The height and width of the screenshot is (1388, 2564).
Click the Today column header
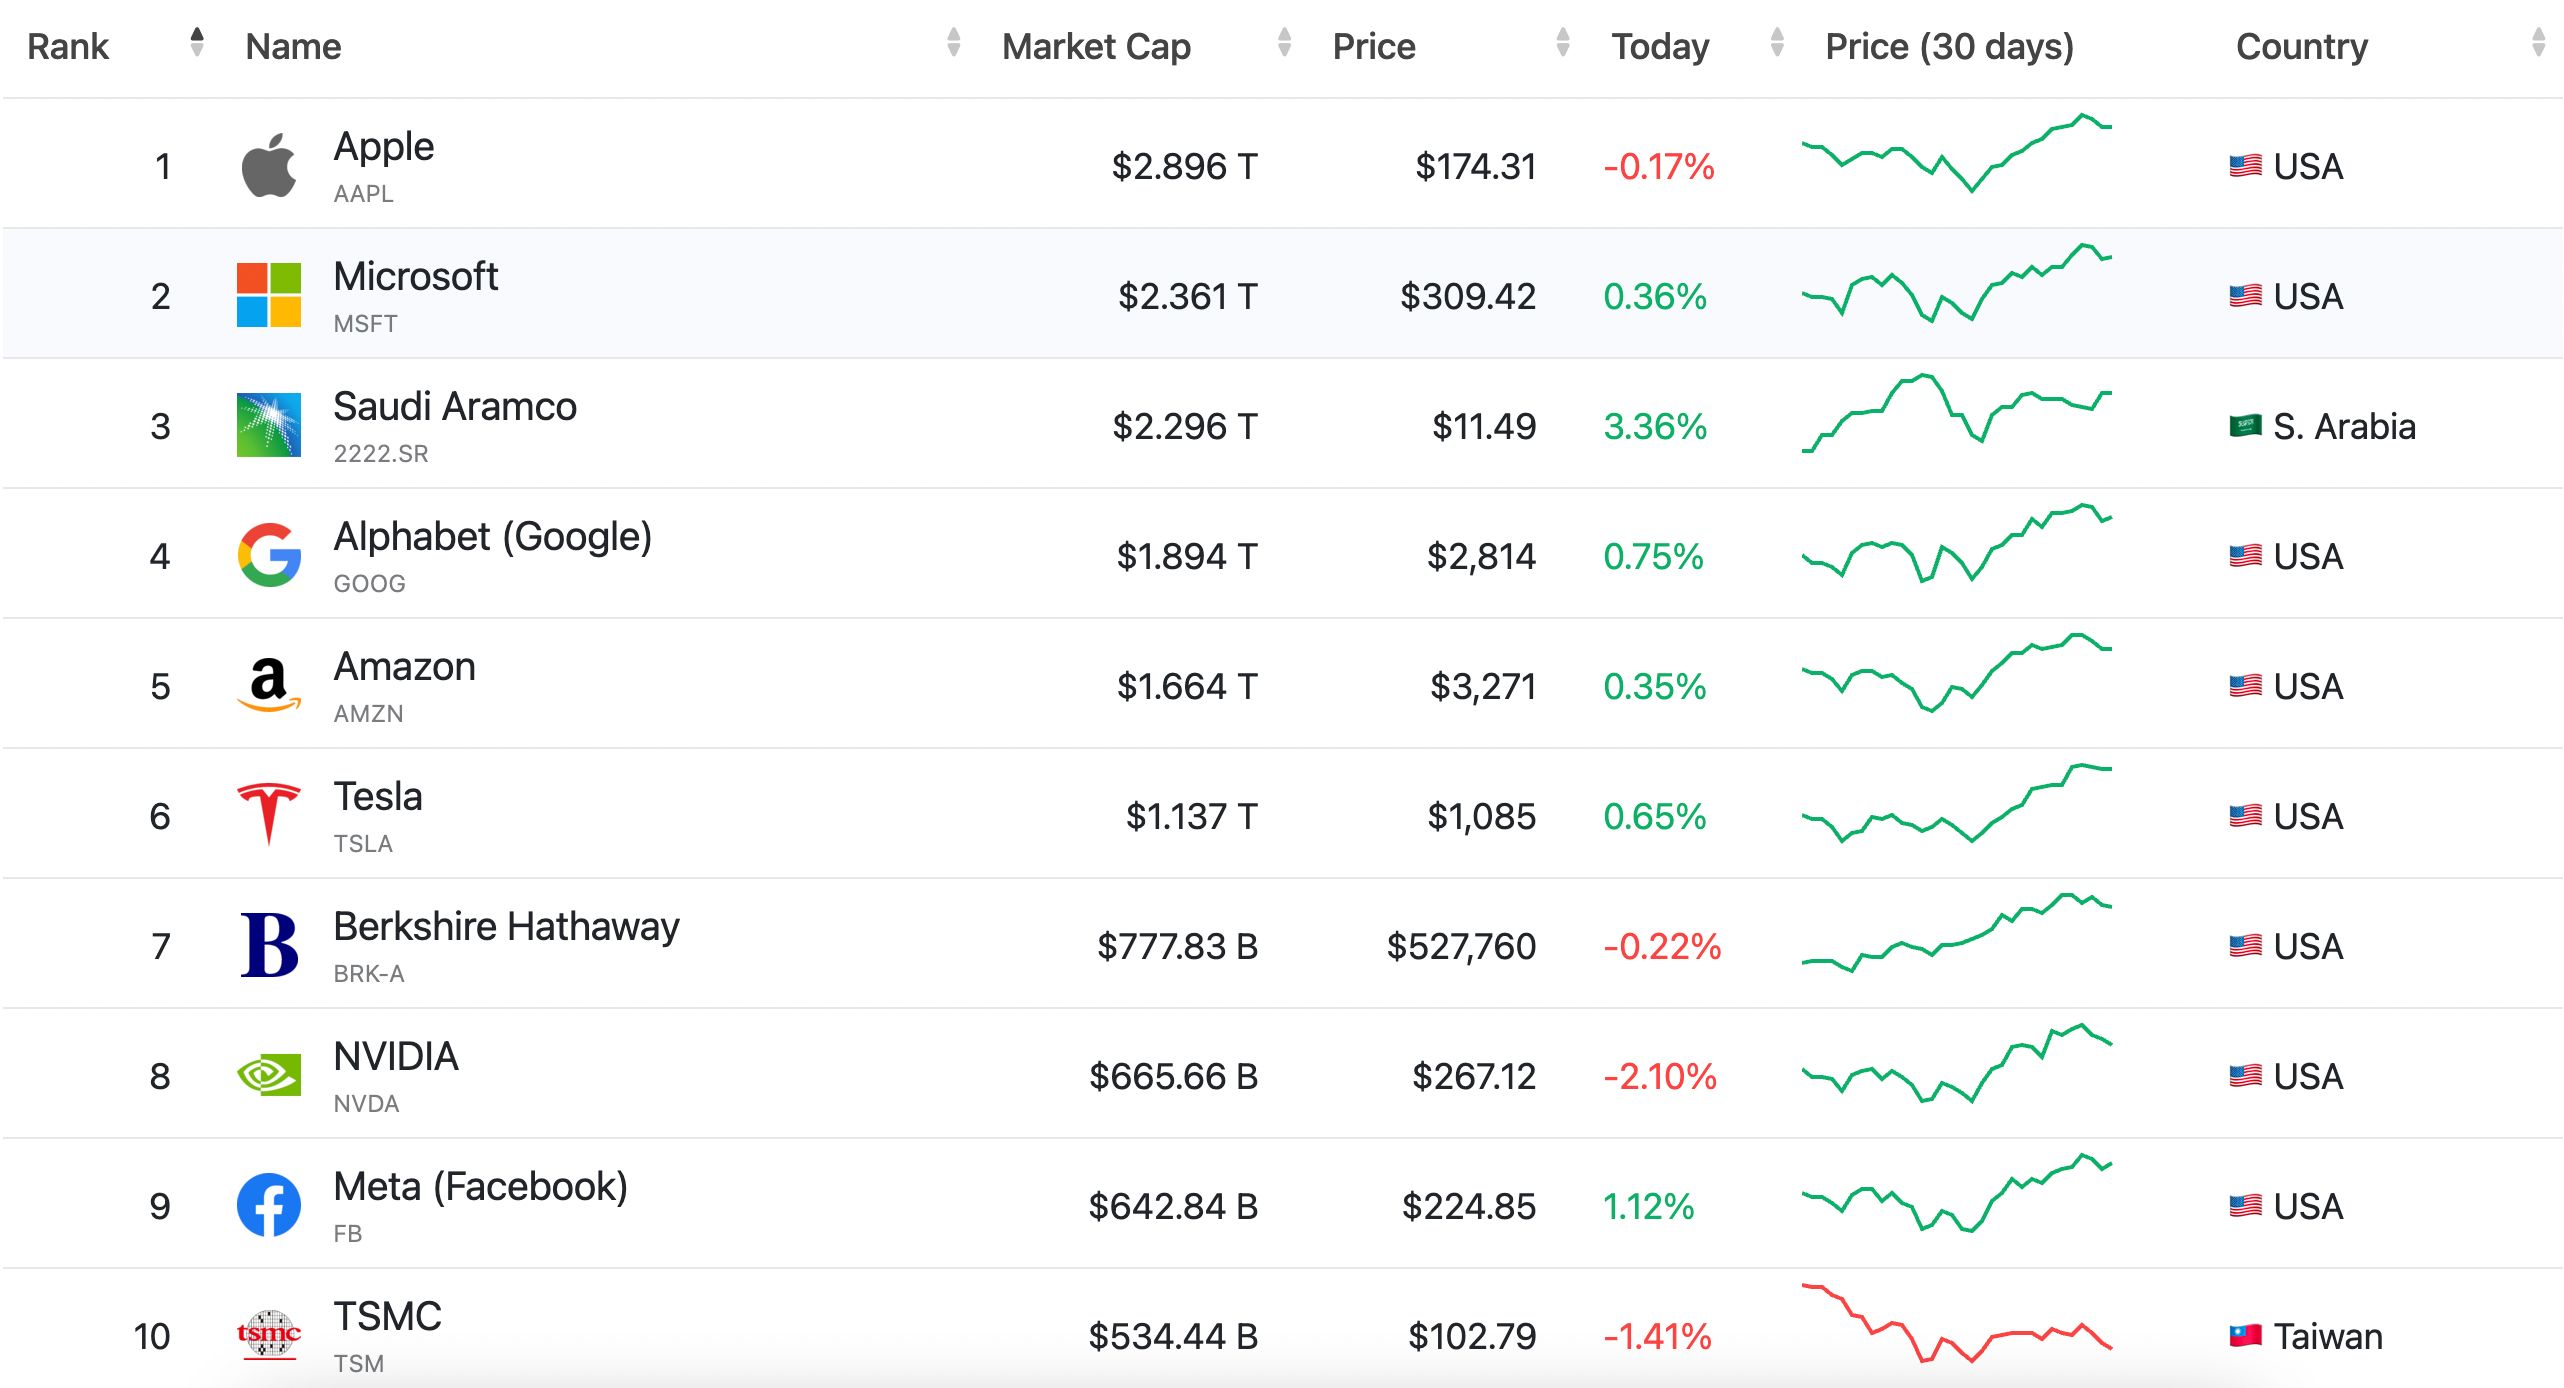coord(1660,46)
